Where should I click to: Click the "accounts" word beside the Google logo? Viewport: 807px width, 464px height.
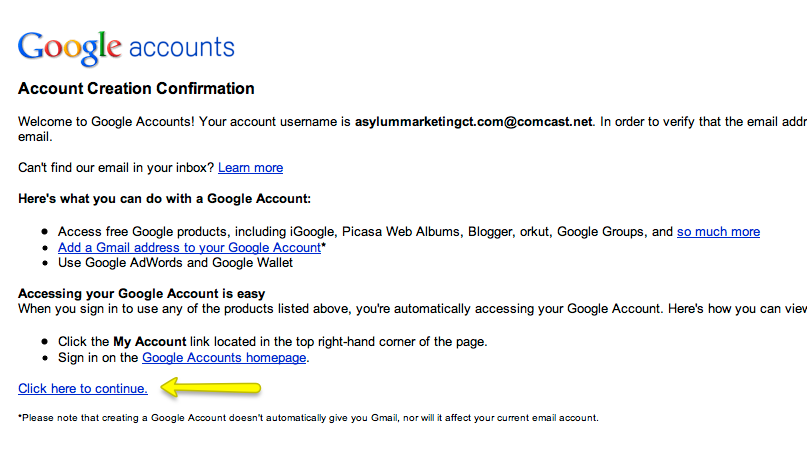[182, 47]
